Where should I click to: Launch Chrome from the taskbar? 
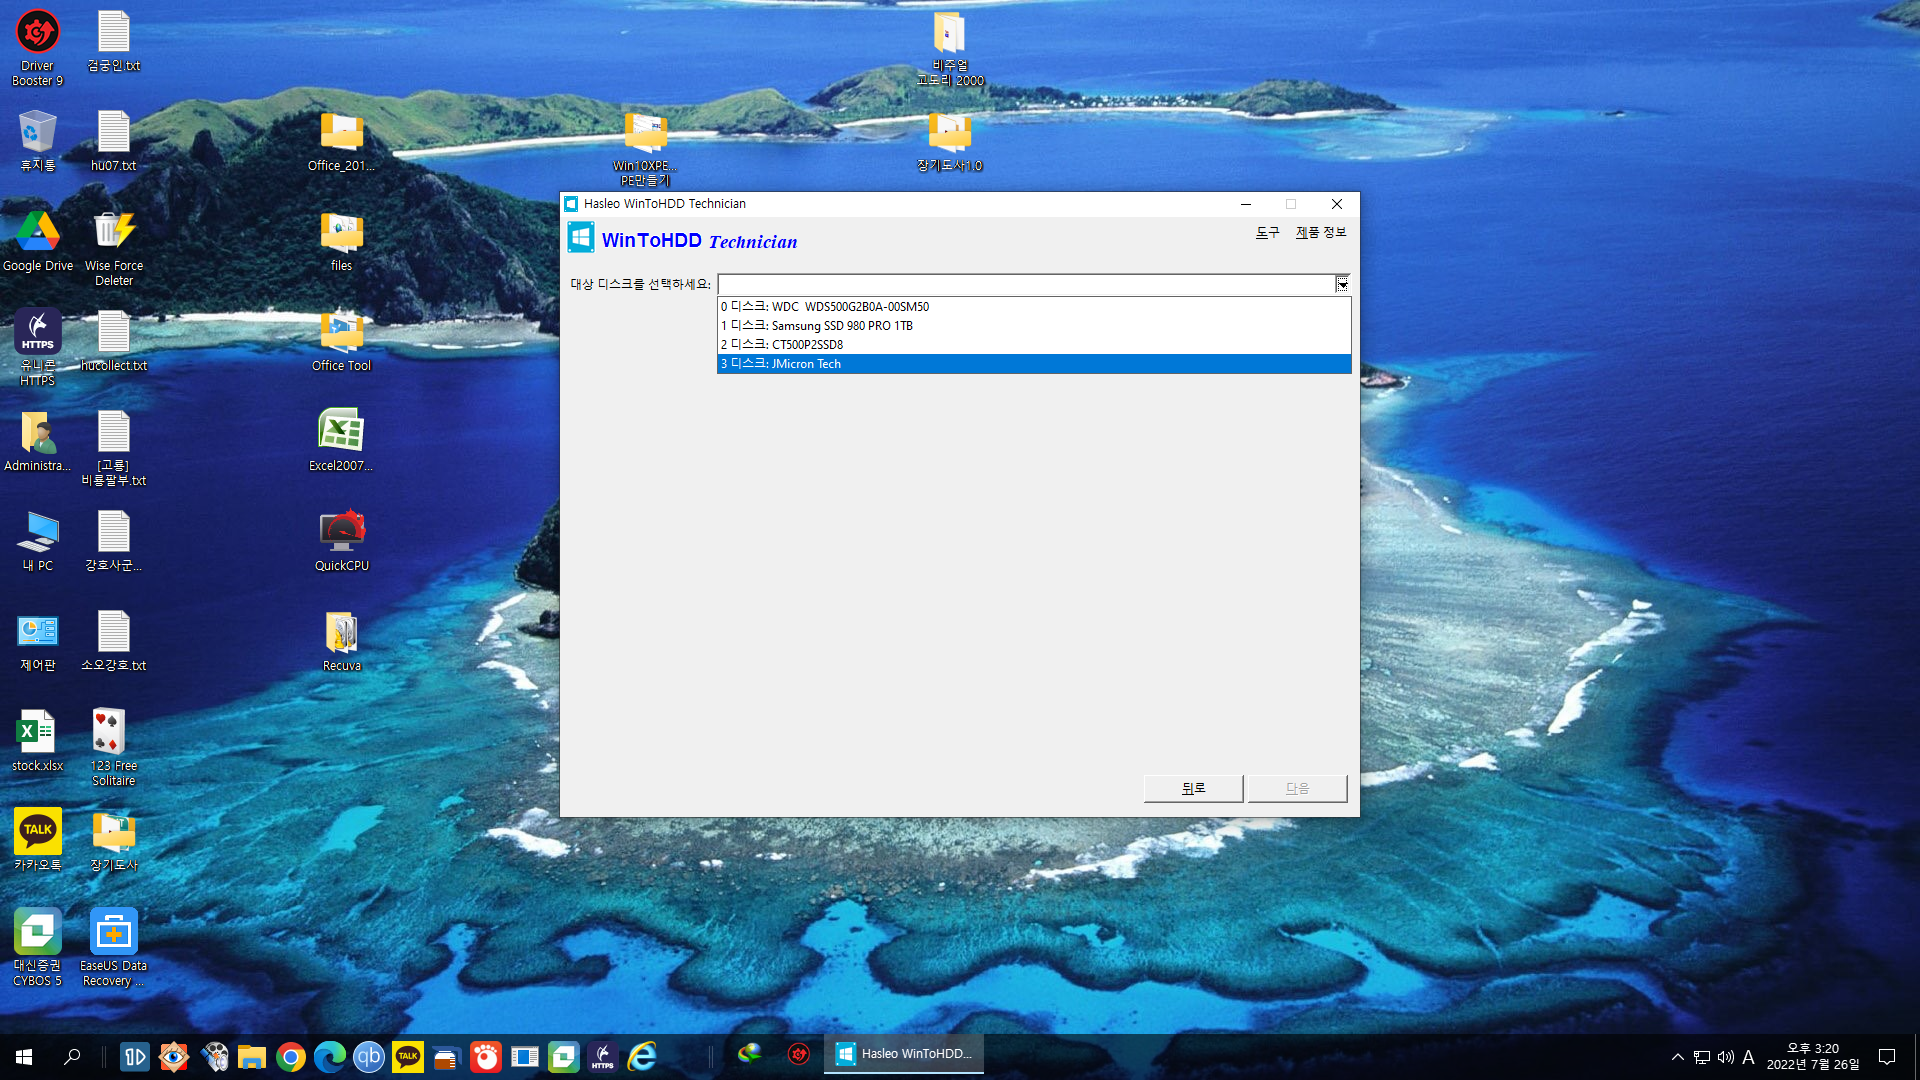click(x=291, y=1056)
